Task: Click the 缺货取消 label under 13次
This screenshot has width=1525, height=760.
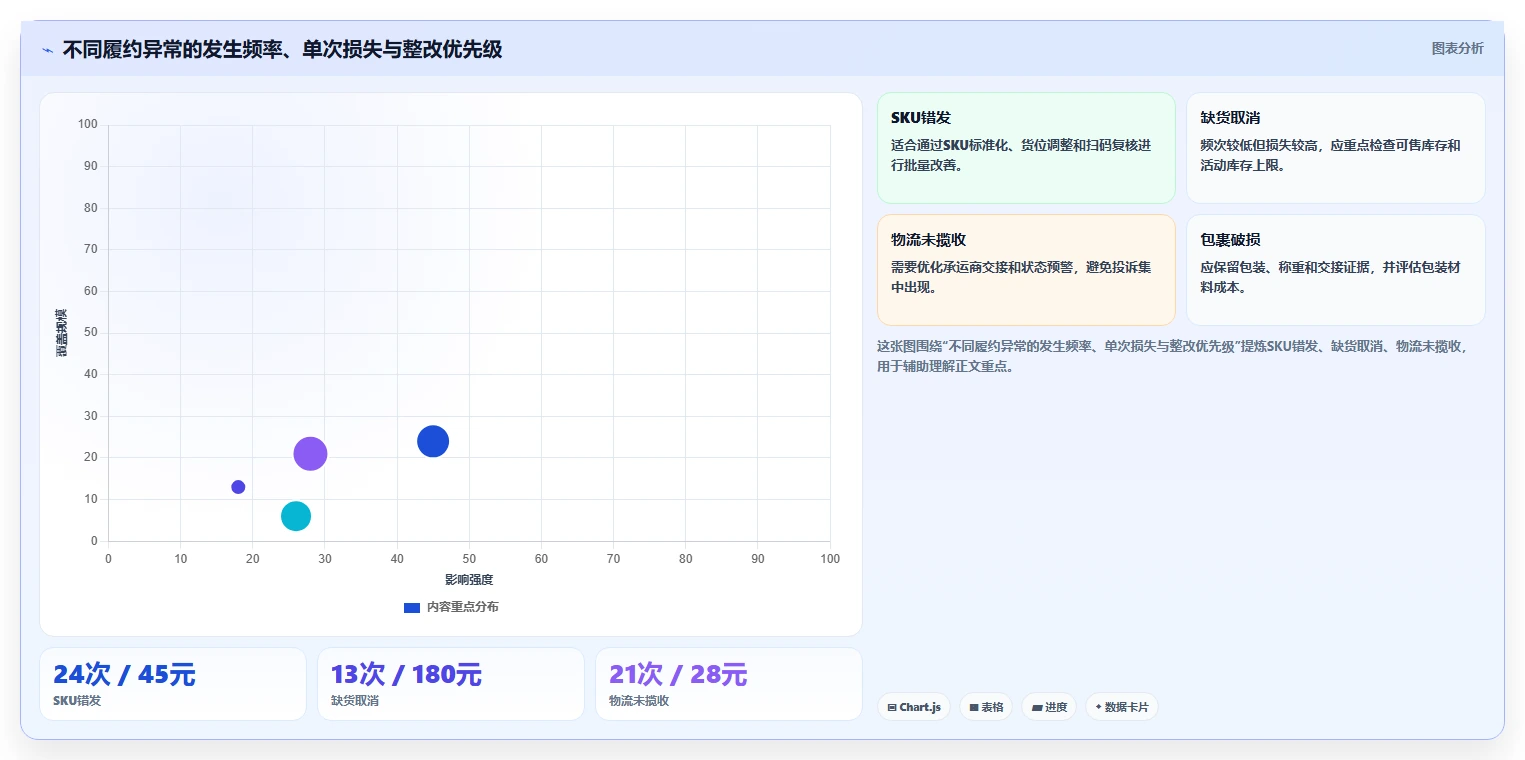Action: (x=355, y=701)
